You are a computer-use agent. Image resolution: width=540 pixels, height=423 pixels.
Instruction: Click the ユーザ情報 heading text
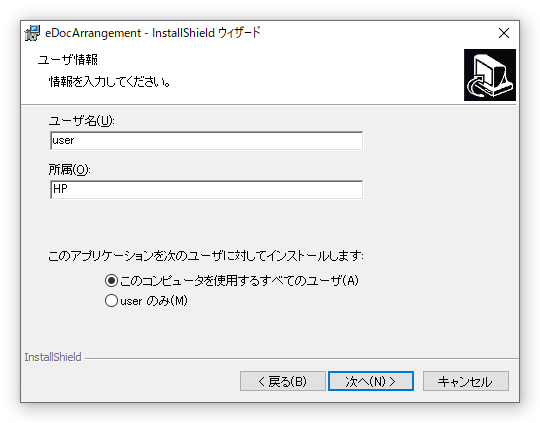(x=68, y=60)
